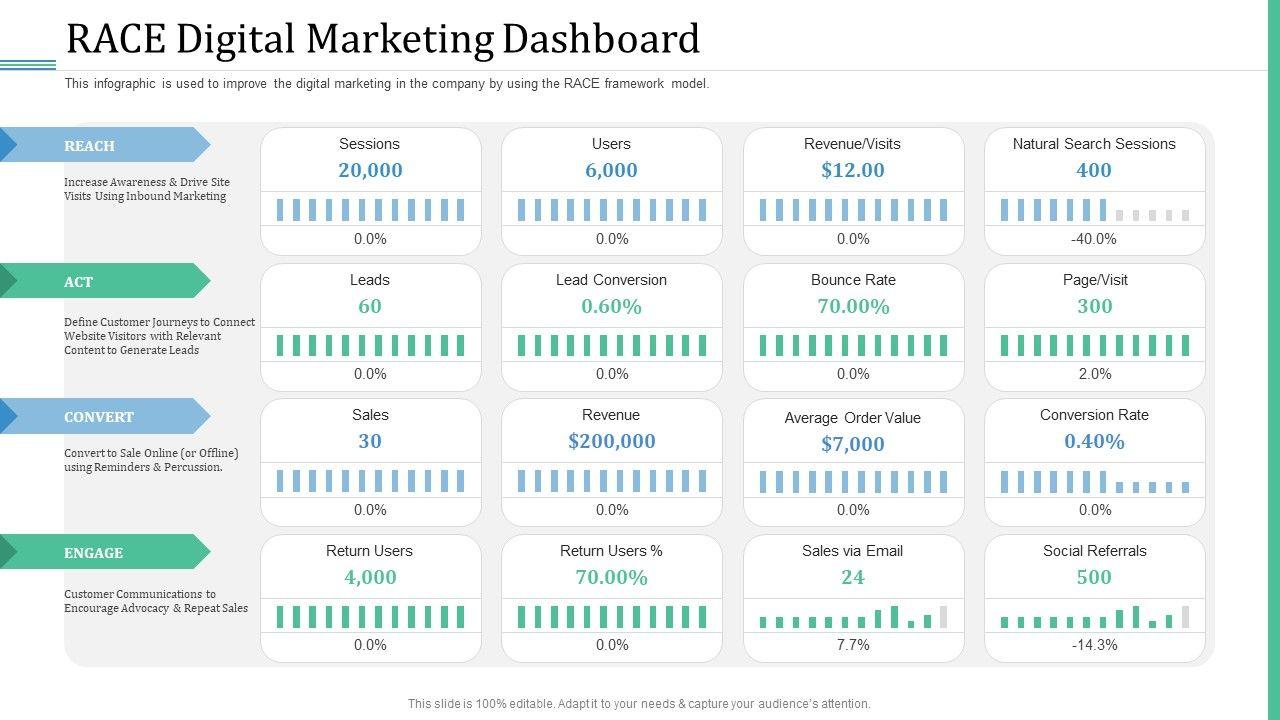Click the Revenue/Visits $12.00 value
Screen dimensions: 1280x720
pyautogui.click(x=853, y=170)
